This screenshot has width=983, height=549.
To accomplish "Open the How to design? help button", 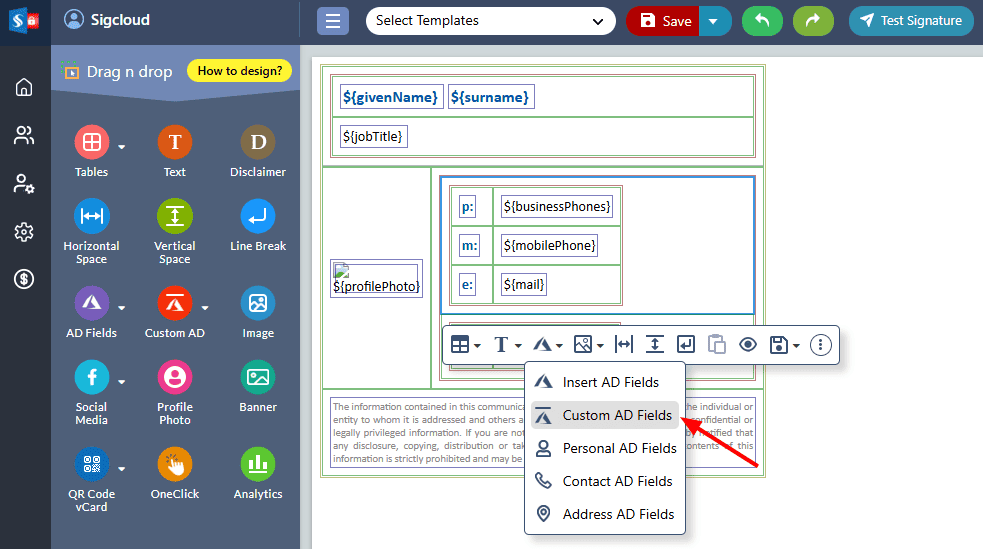I will 239,71.
